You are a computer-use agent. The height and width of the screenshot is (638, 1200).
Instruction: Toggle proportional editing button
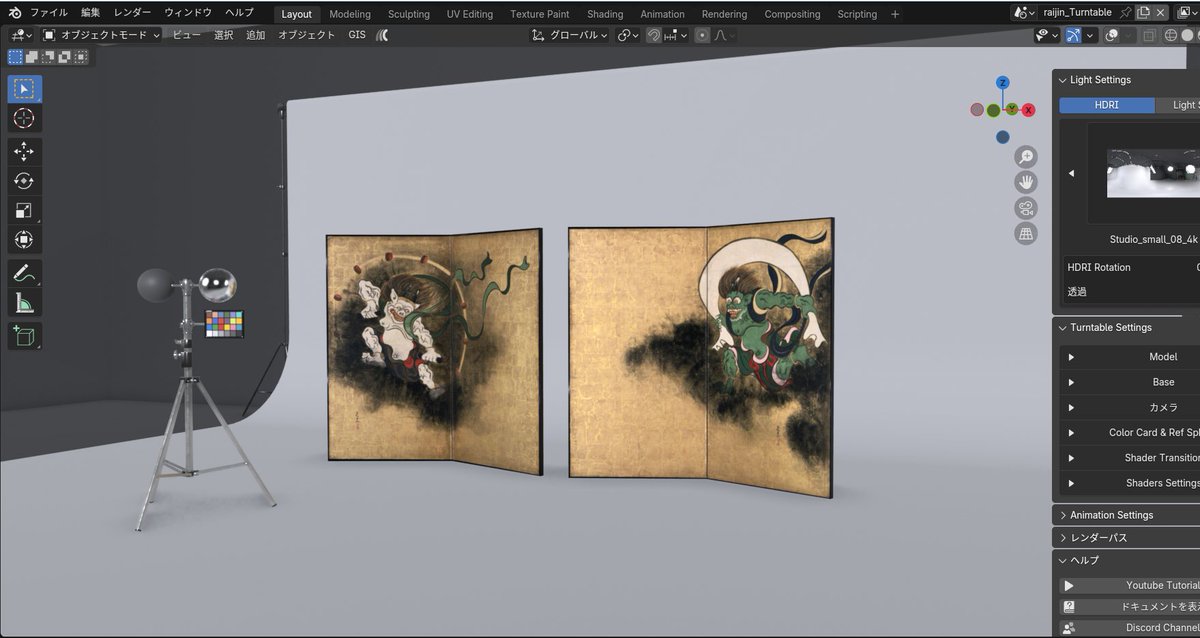[702, 35]
